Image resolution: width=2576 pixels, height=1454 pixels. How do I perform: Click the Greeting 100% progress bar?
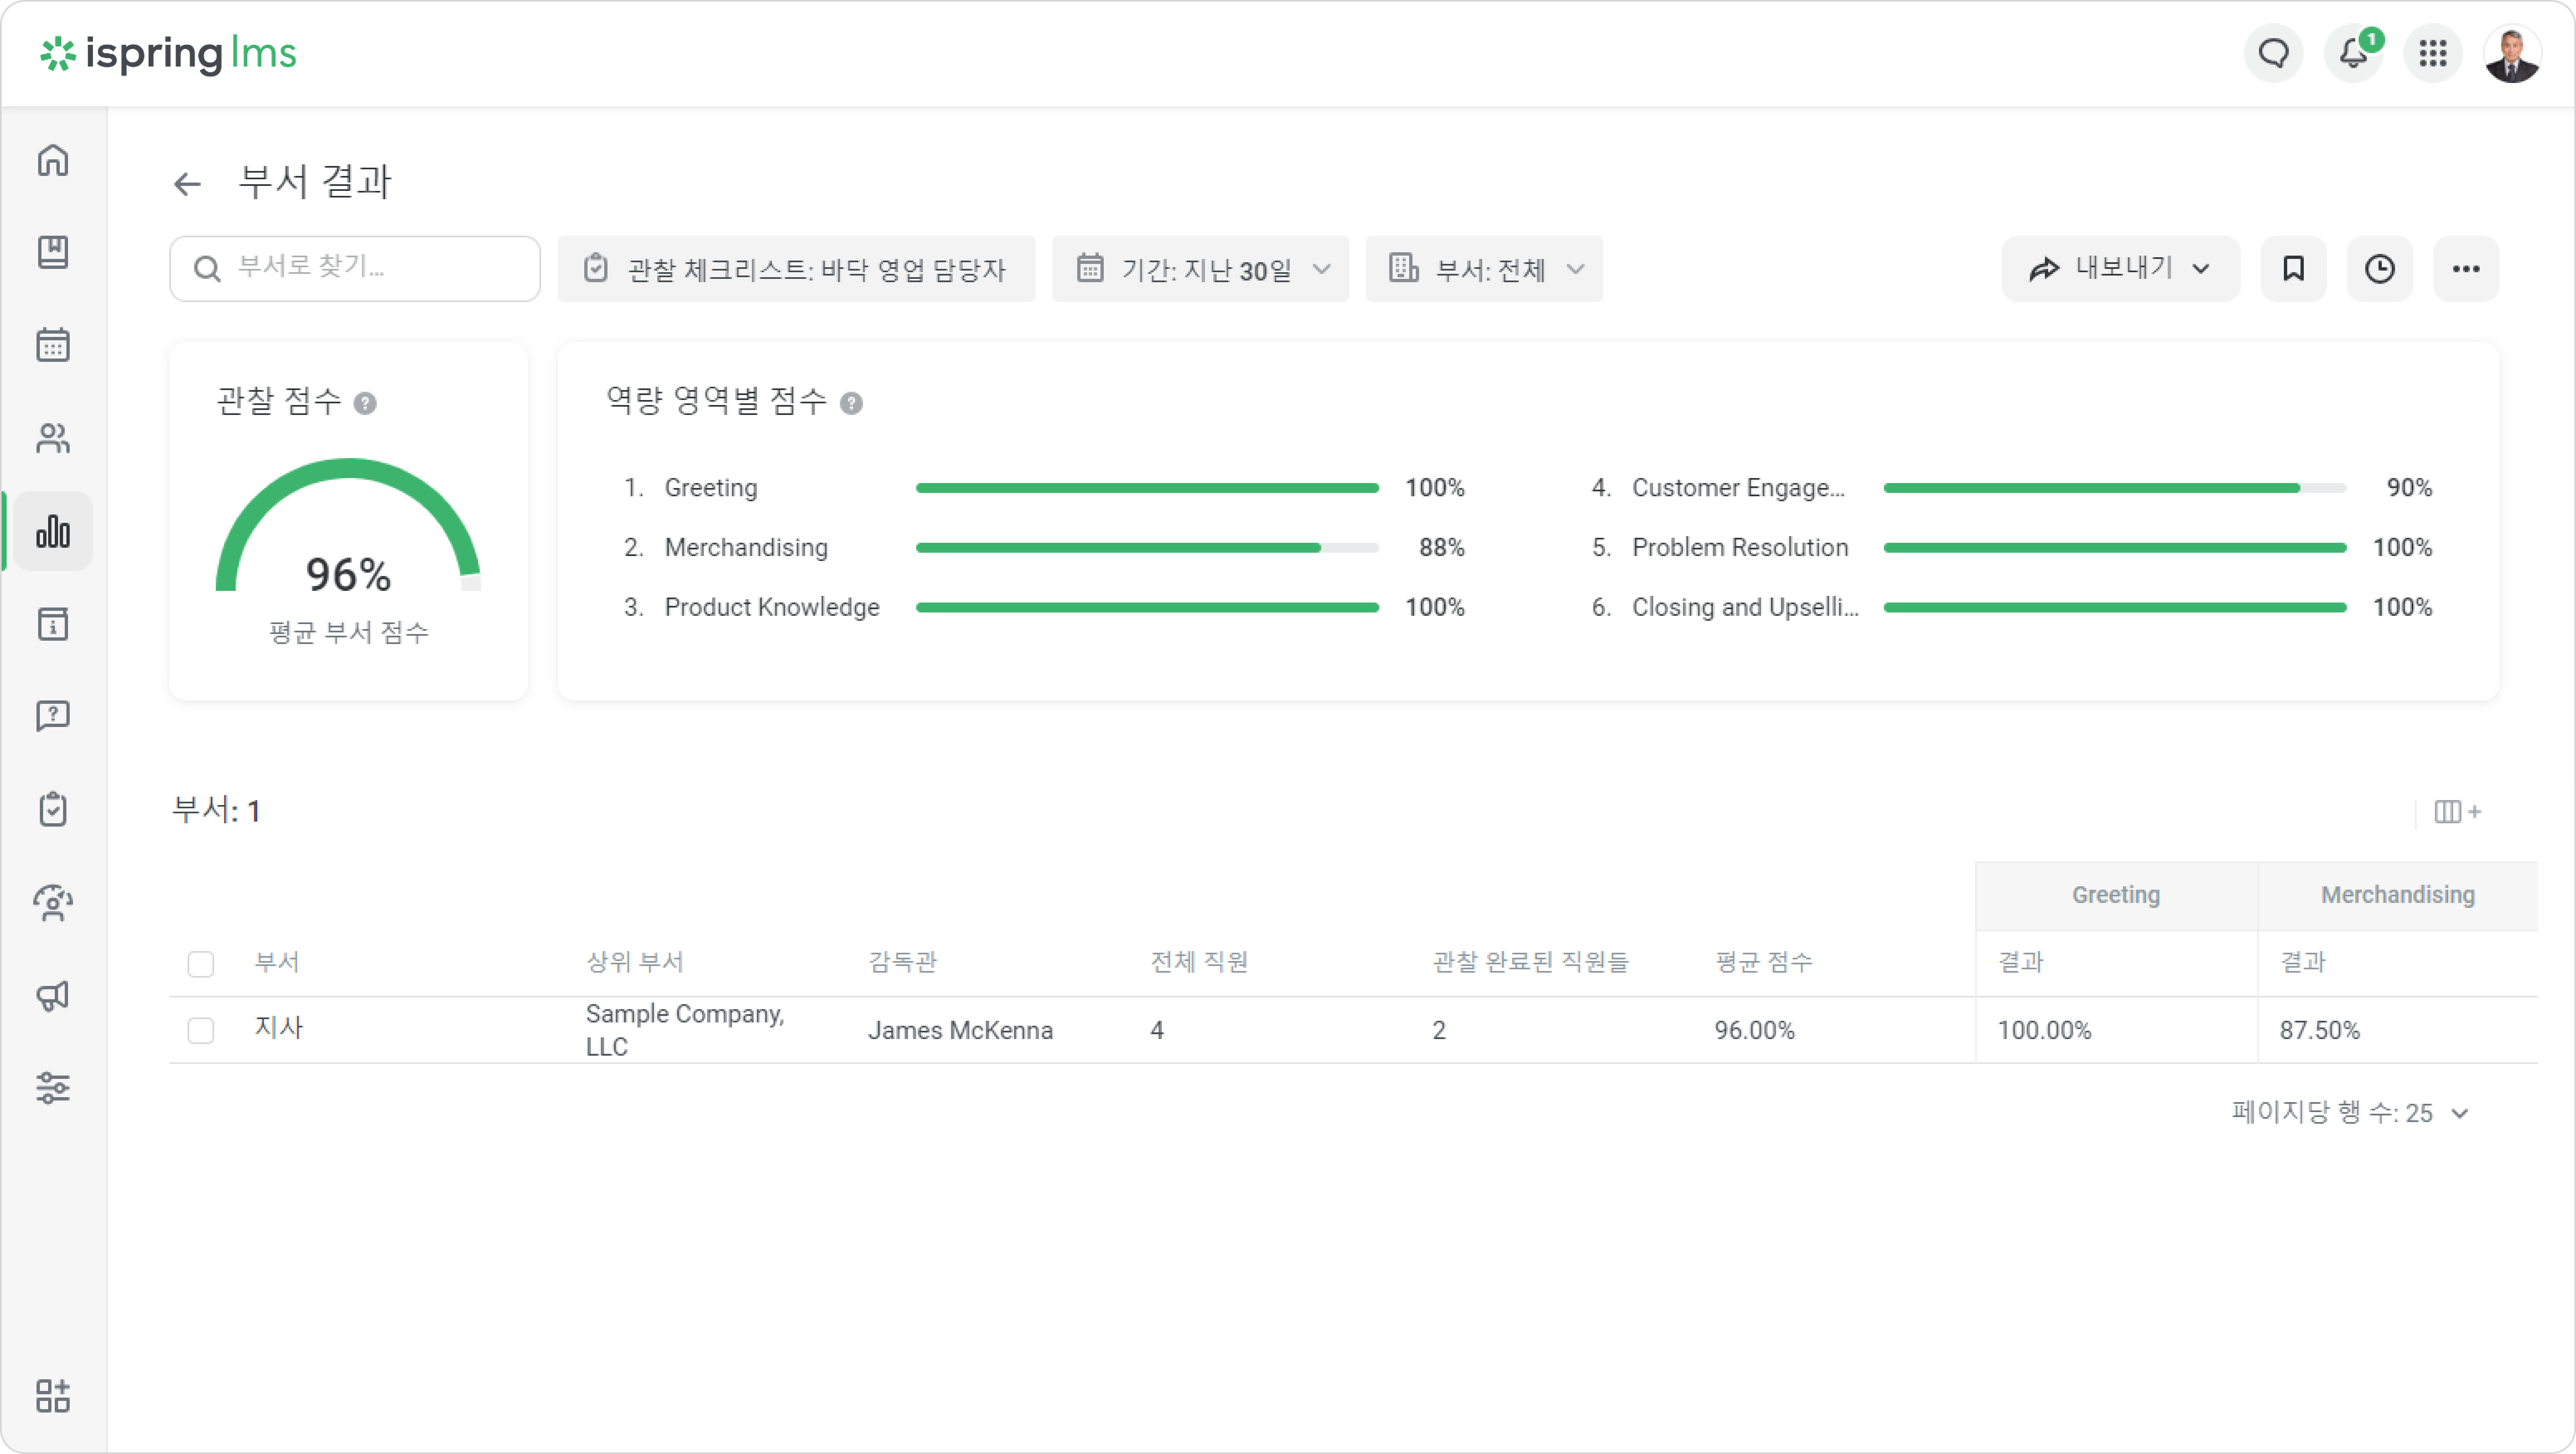point(1147,488)
